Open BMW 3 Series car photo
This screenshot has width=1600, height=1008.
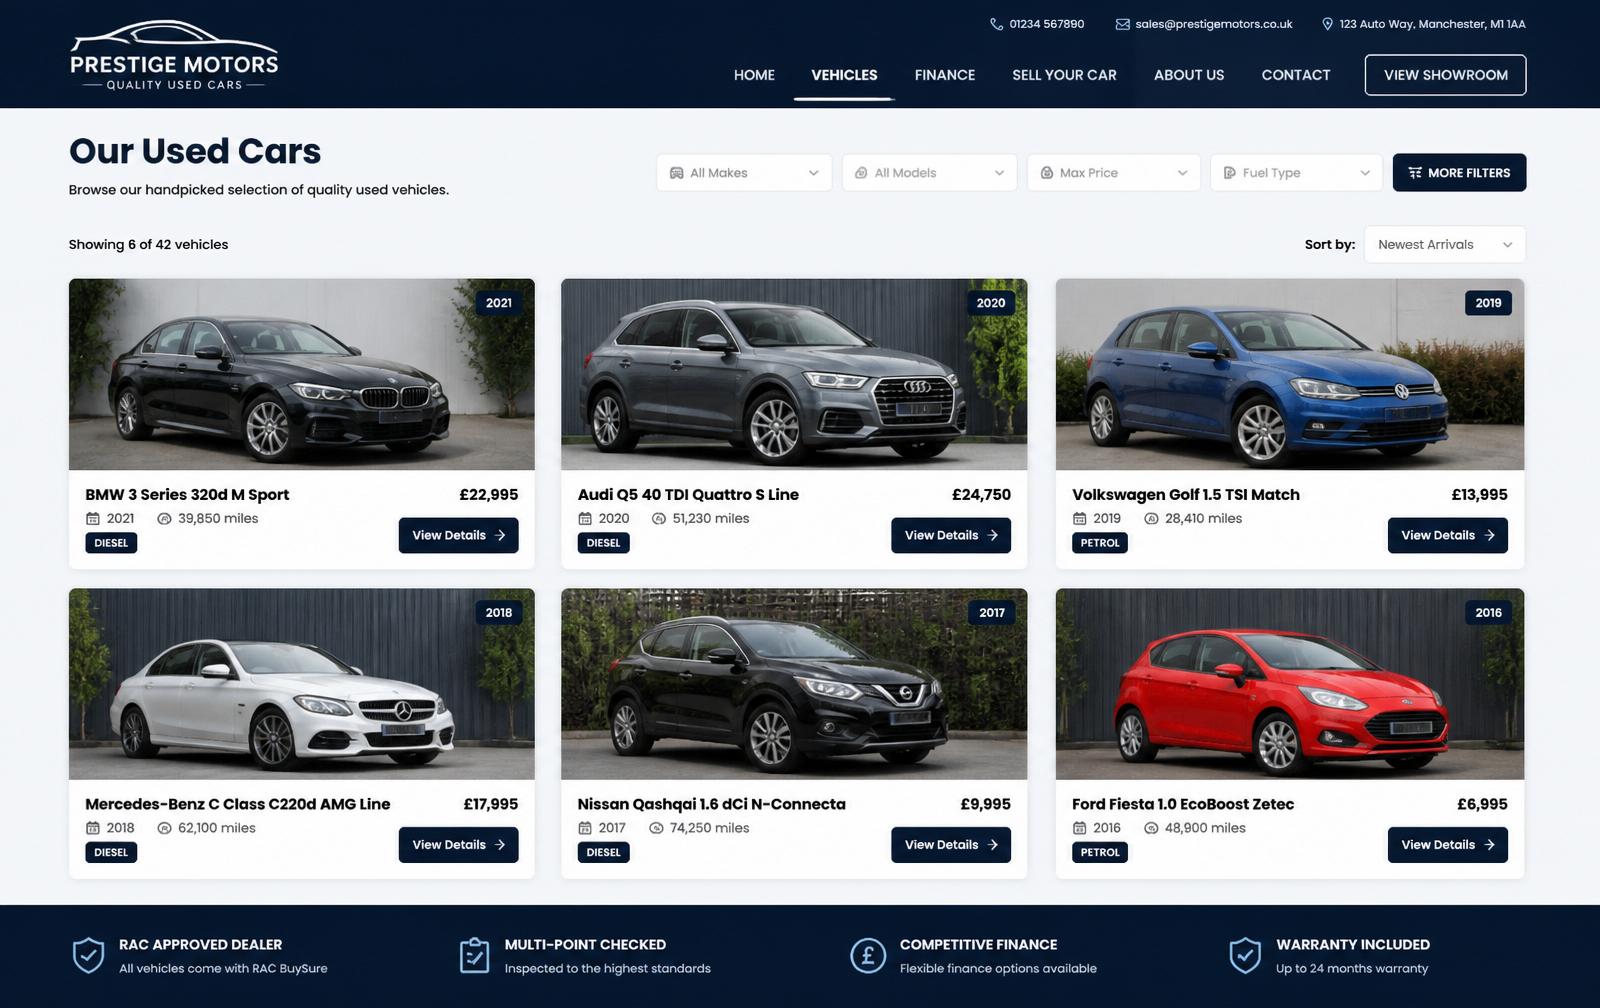tap(301, 375)
